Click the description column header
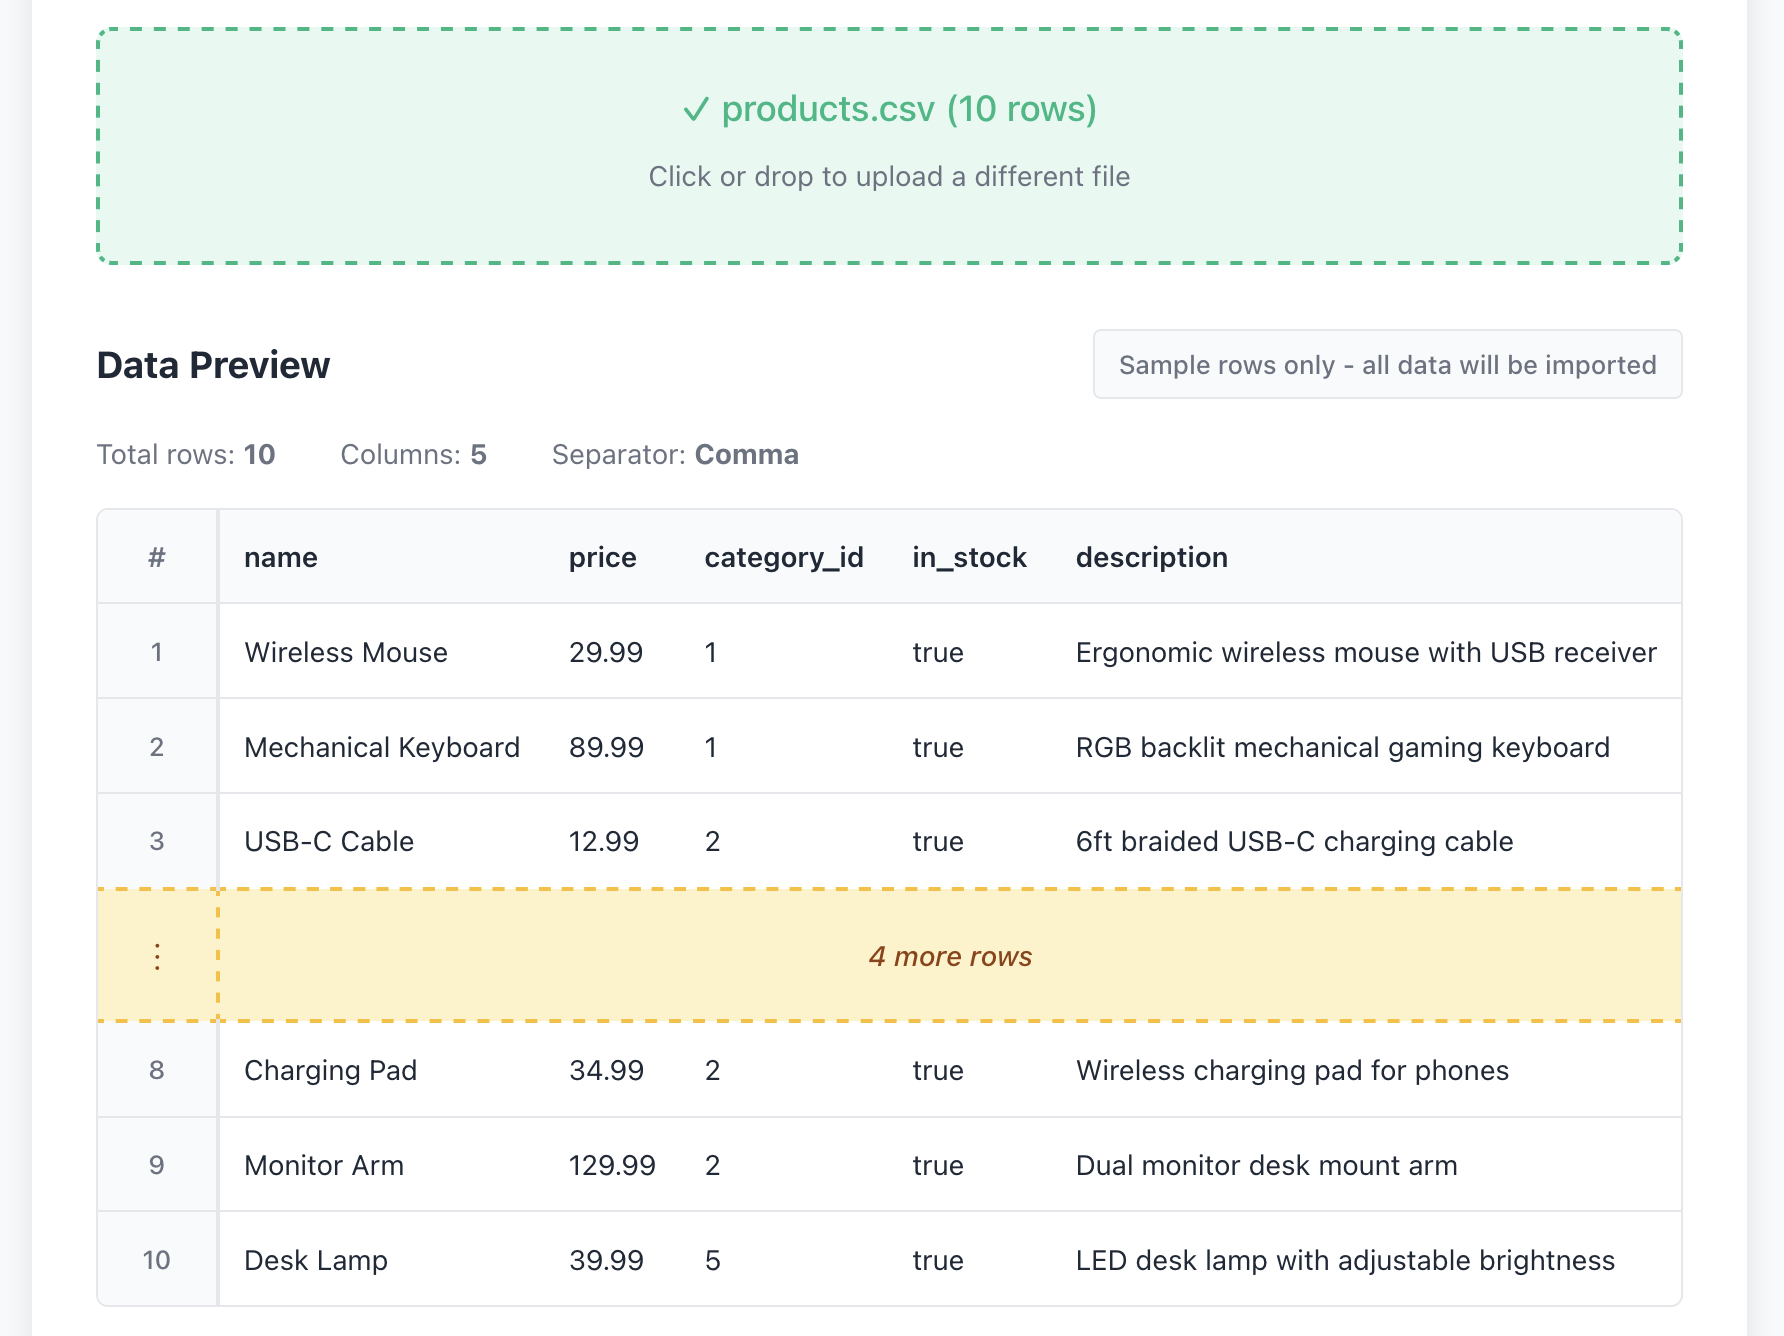Image resolution: width=1784 pixels, height=1336 pixels. click(1151, 557)
